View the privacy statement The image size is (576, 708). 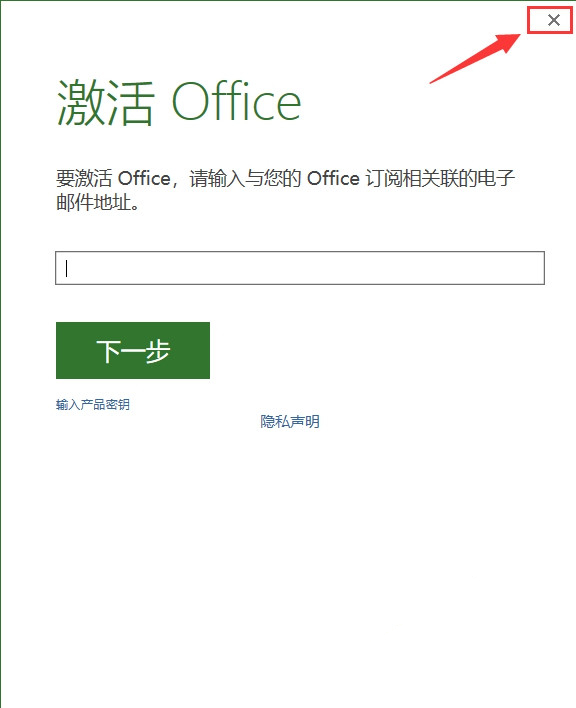[x=290, y=421]
